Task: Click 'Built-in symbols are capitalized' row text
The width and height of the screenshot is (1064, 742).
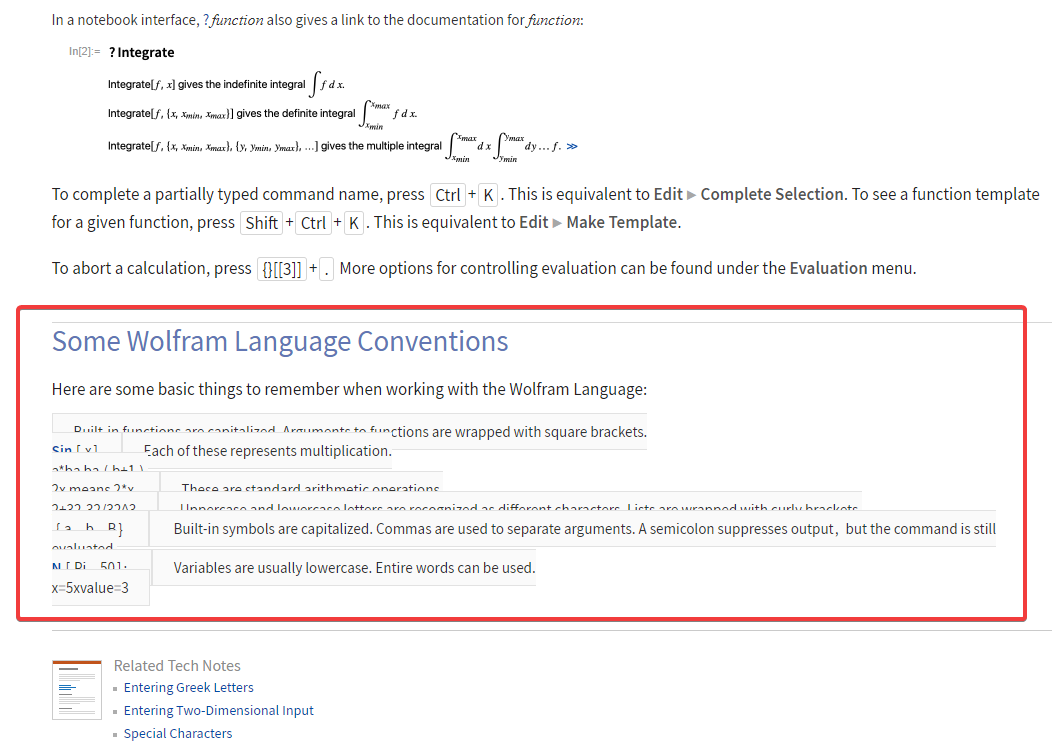Action: [x=584, y=530]
